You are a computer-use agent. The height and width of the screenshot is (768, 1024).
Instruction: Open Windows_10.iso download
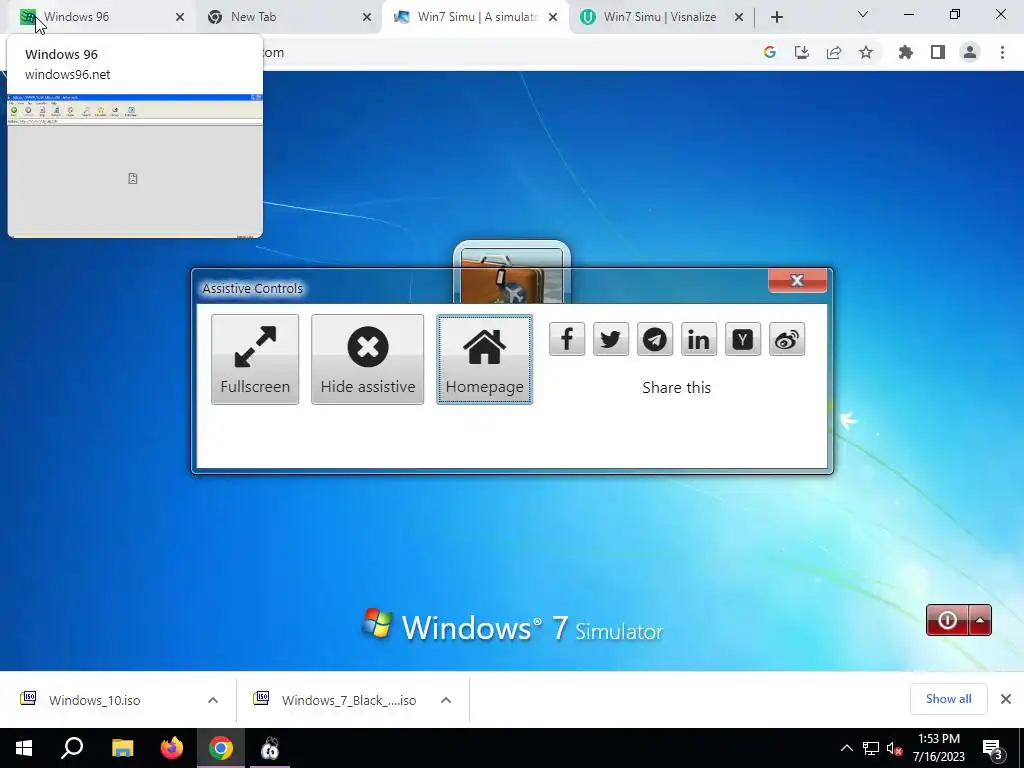tap(95, 700)
